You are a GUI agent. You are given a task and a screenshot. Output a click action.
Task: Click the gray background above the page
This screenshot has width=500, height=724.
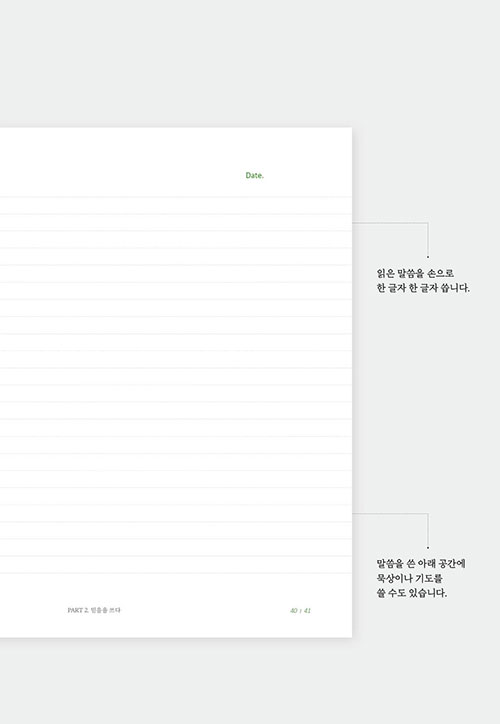(250, 63)
